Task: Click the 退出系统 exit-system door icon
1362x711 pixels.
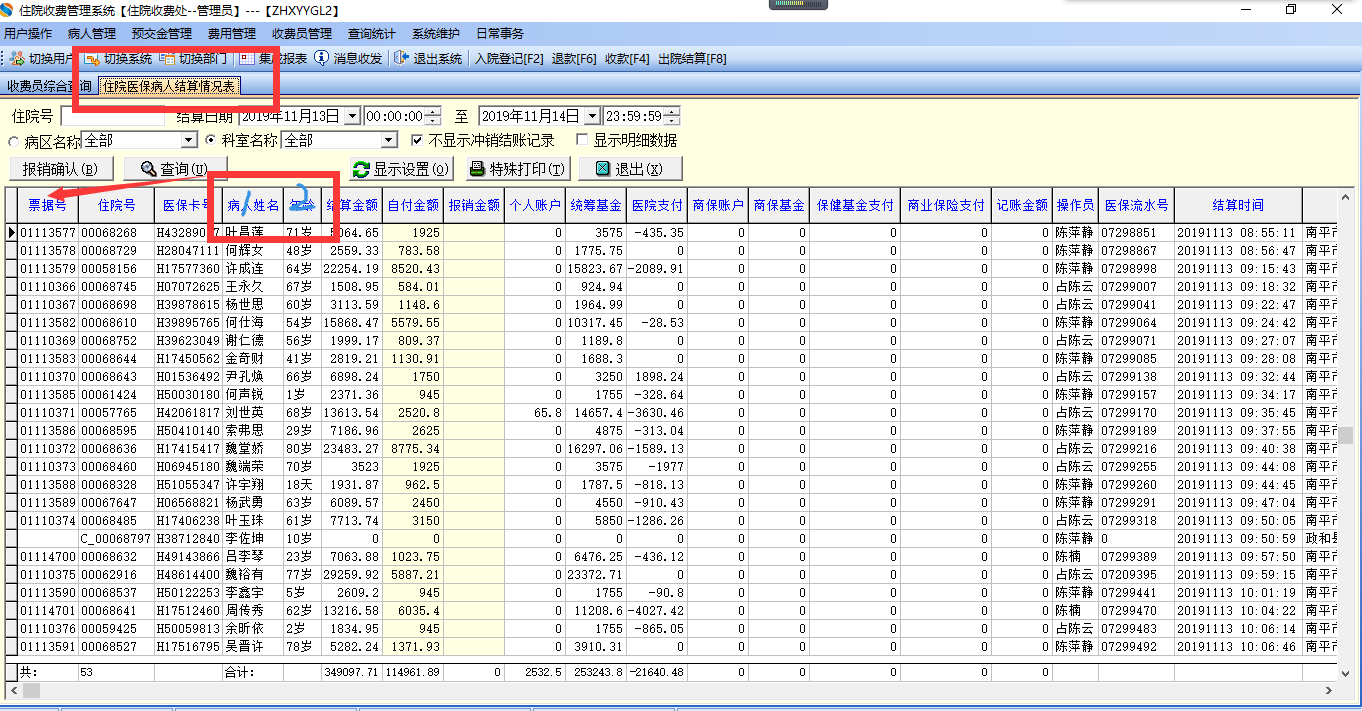Action: (x=402, y=59)
